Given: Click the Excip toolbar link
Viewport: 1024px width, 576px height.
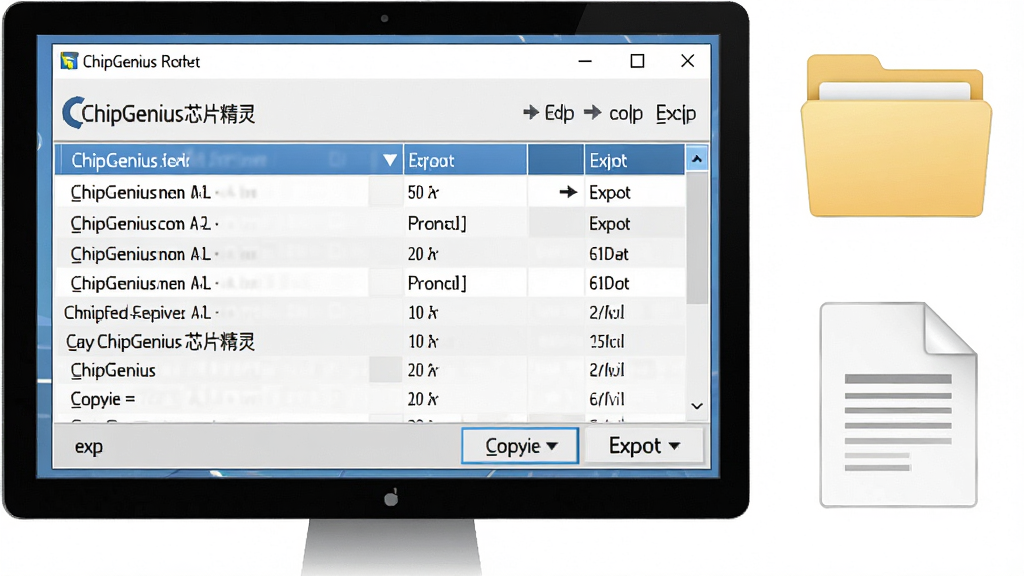Looking at the screenshot, I should pos(676,114).
